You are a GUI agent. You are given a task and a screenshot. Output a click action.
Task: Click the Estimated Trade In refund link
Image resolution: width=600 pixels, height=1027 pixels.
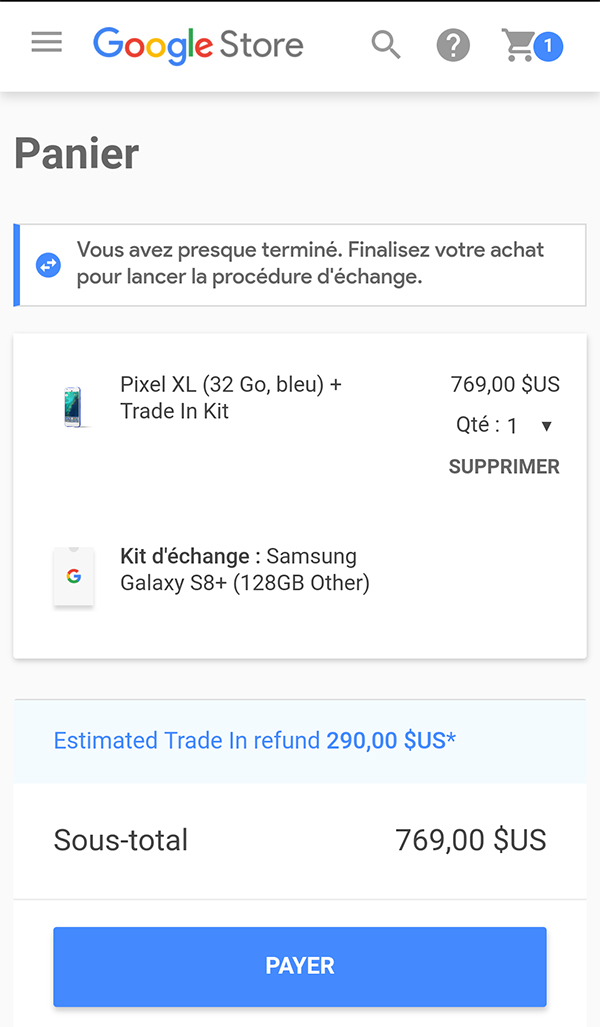tap(250, 741)
